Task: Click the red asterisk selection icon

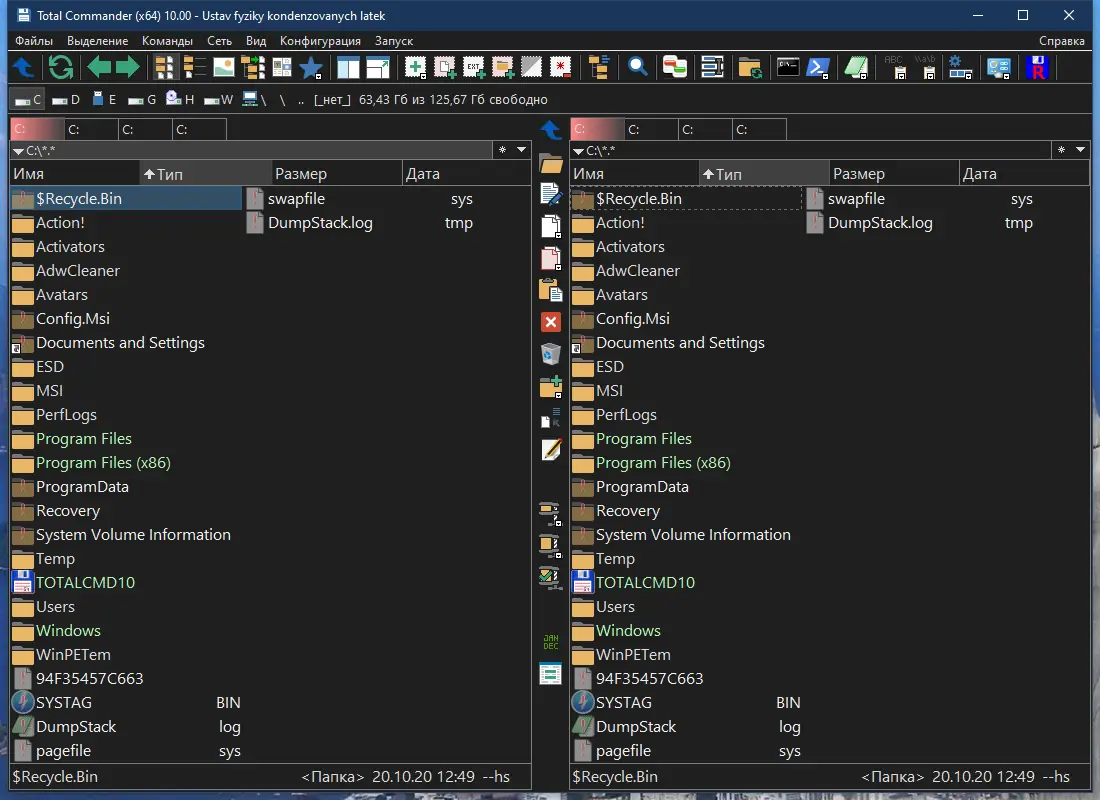Action: 561,67
